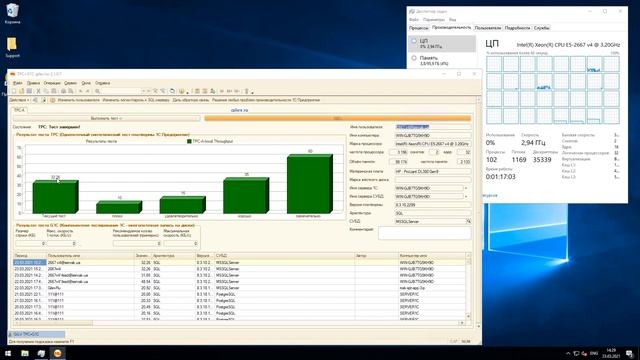This screenshot has width=640, height=360.
Task: Open the Действия dropdown in 1C command bar
Action: click(19, 100)
